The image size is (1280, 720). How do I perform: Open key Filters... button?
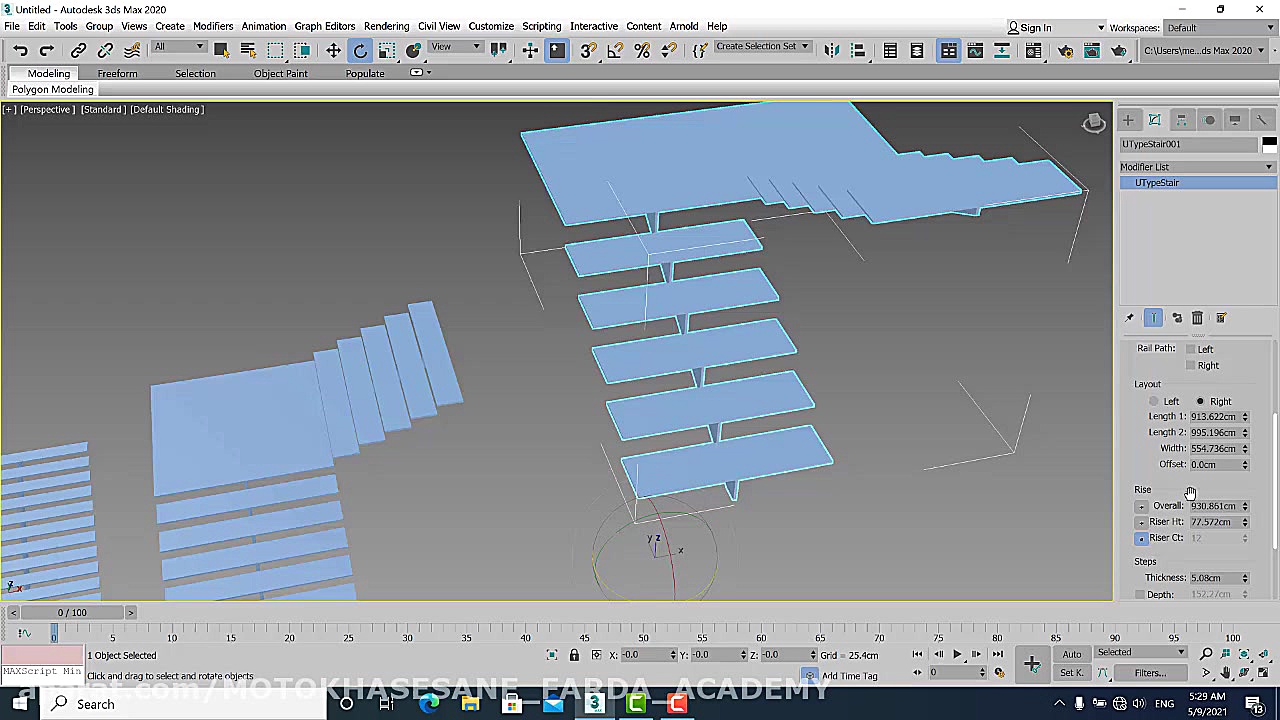click(x=1149, y=673)
